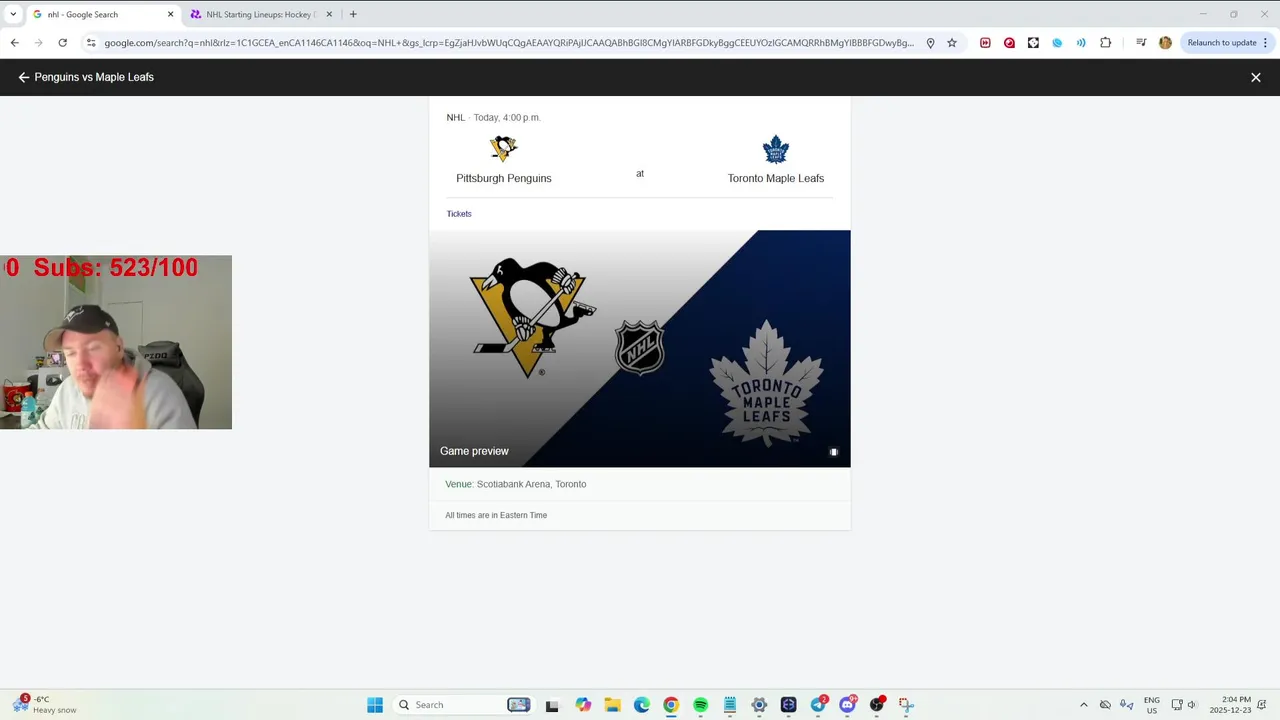This screenshot has width=1280, height=720.
Task: Switch to Chrome in taskbar
Action: 671,705
